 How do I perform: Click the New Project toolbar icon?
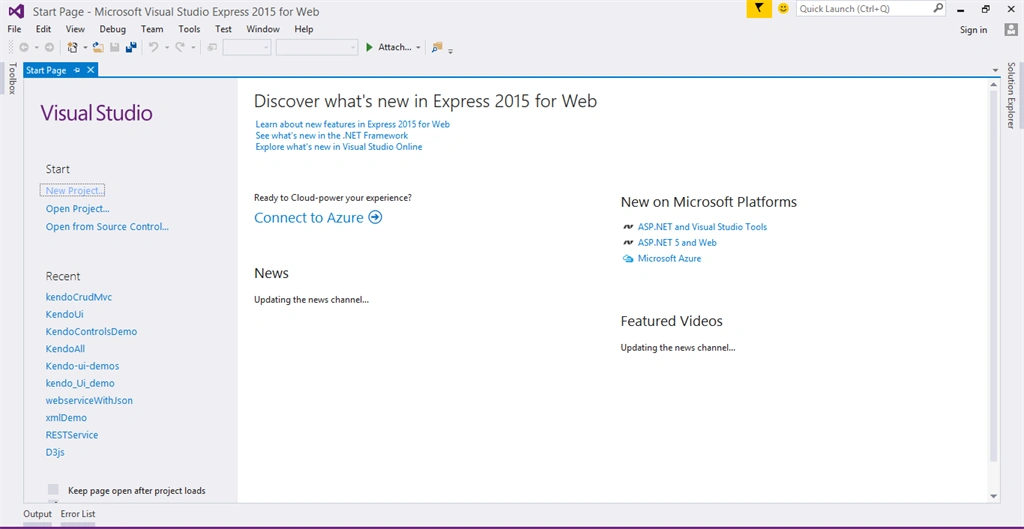72,47
